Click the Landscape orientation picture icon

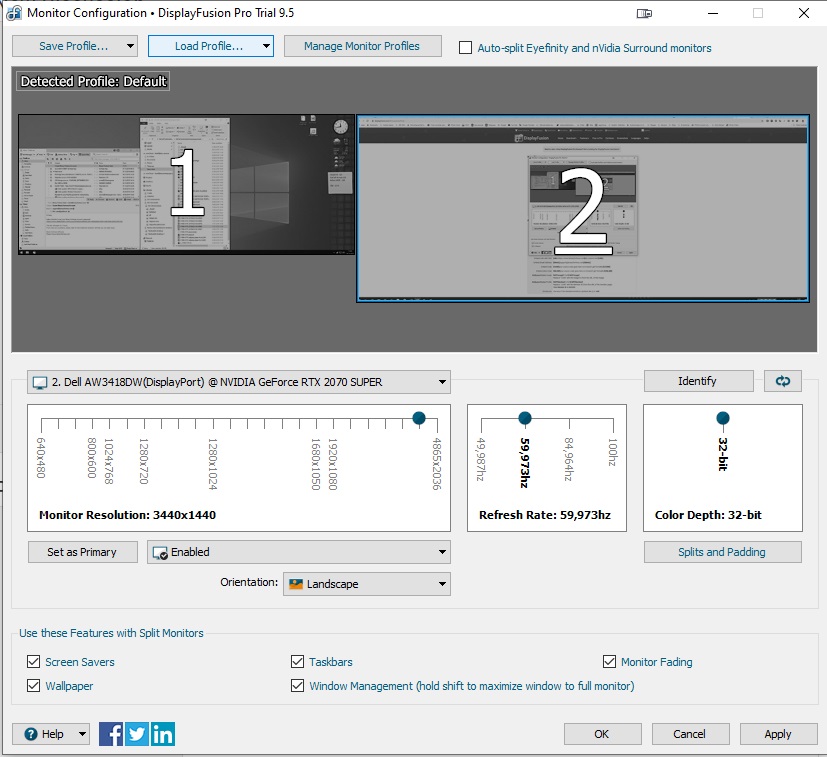pos(296,584)
